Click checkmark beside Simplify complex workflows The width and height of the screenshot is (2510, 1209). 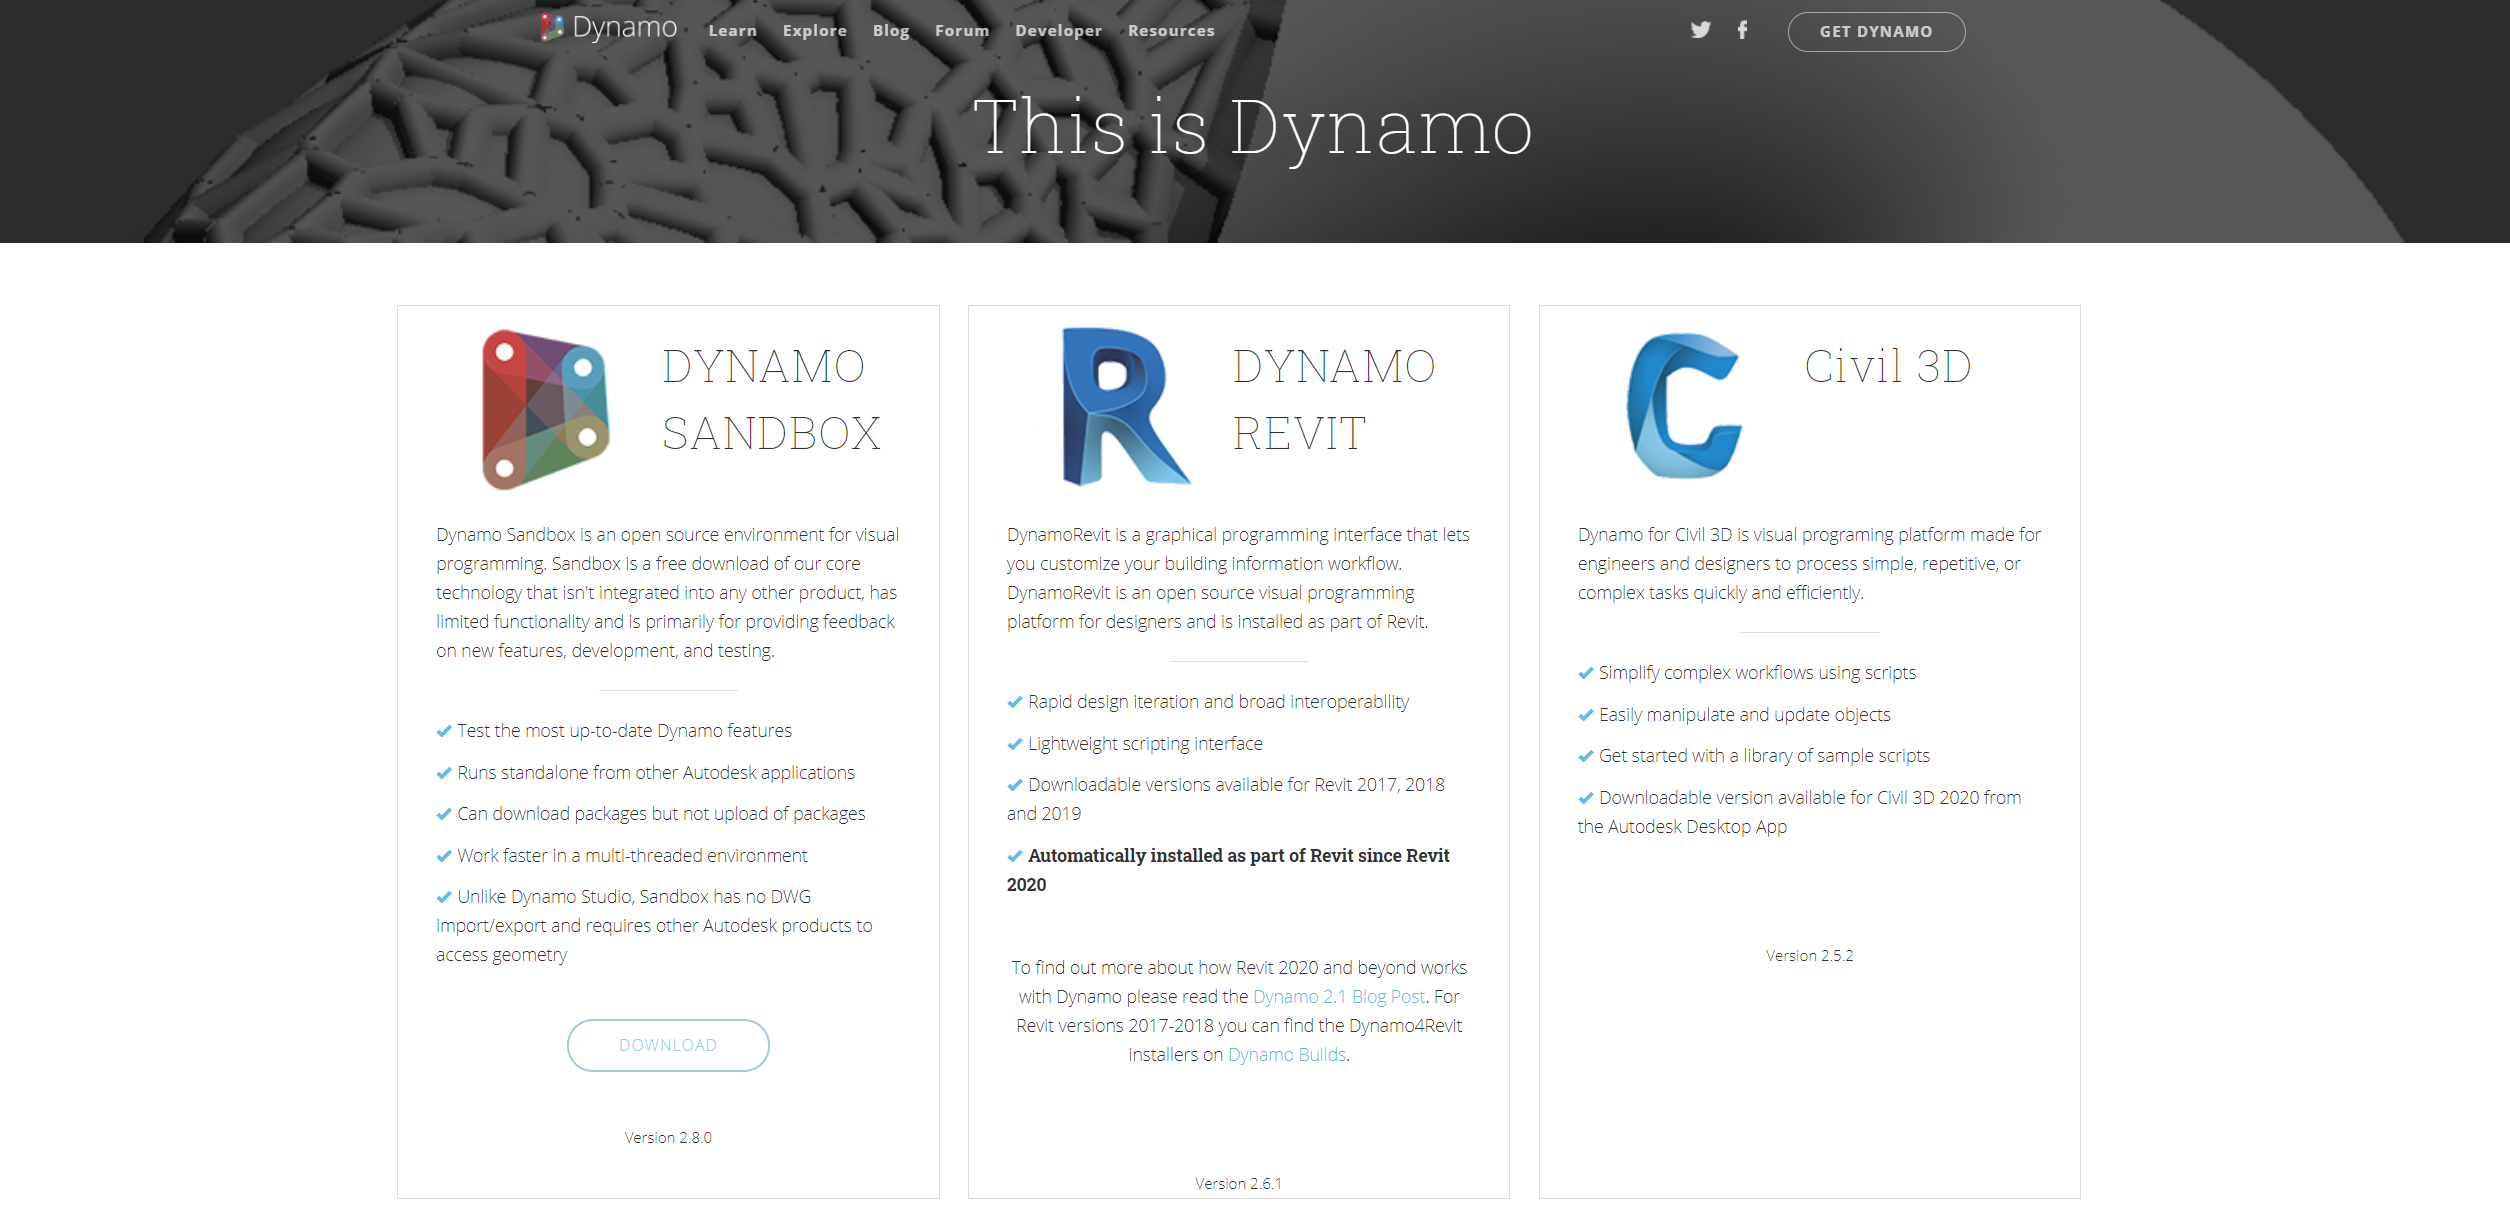coord(1585,673)
